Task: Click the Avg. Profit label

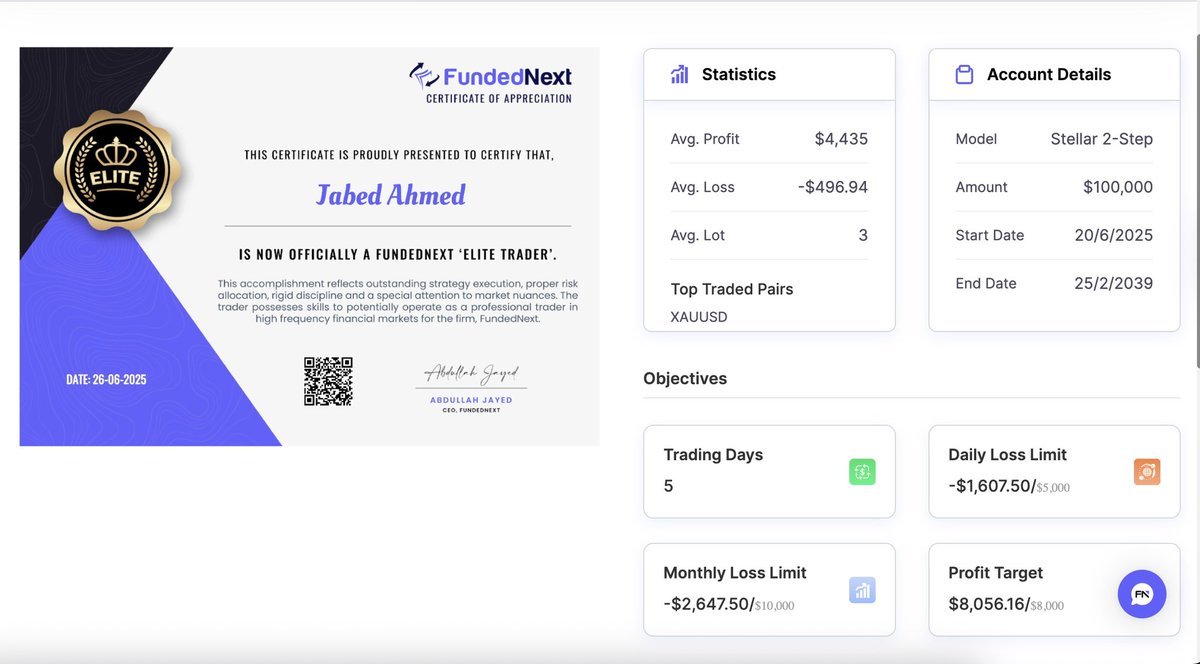Action: pos(705,139)
